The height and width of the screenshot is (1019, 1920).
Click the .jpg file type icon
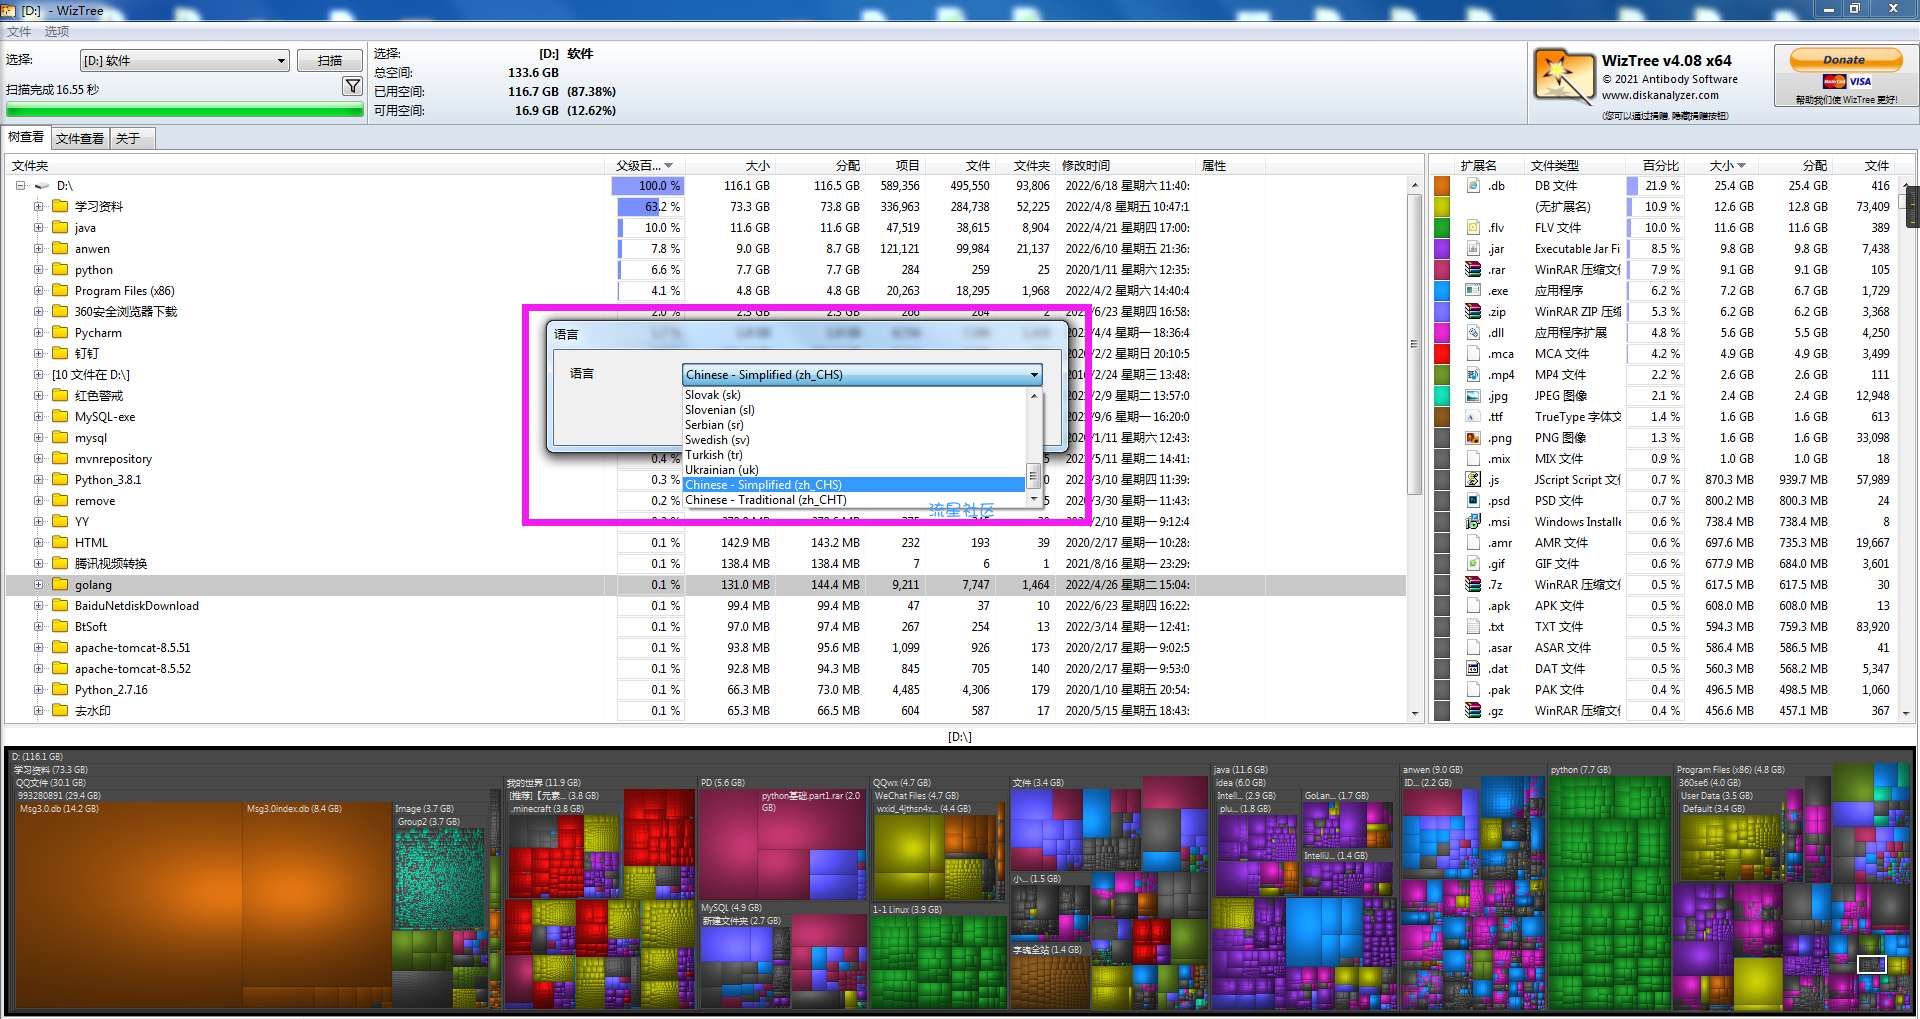(x=1473, y=396)
